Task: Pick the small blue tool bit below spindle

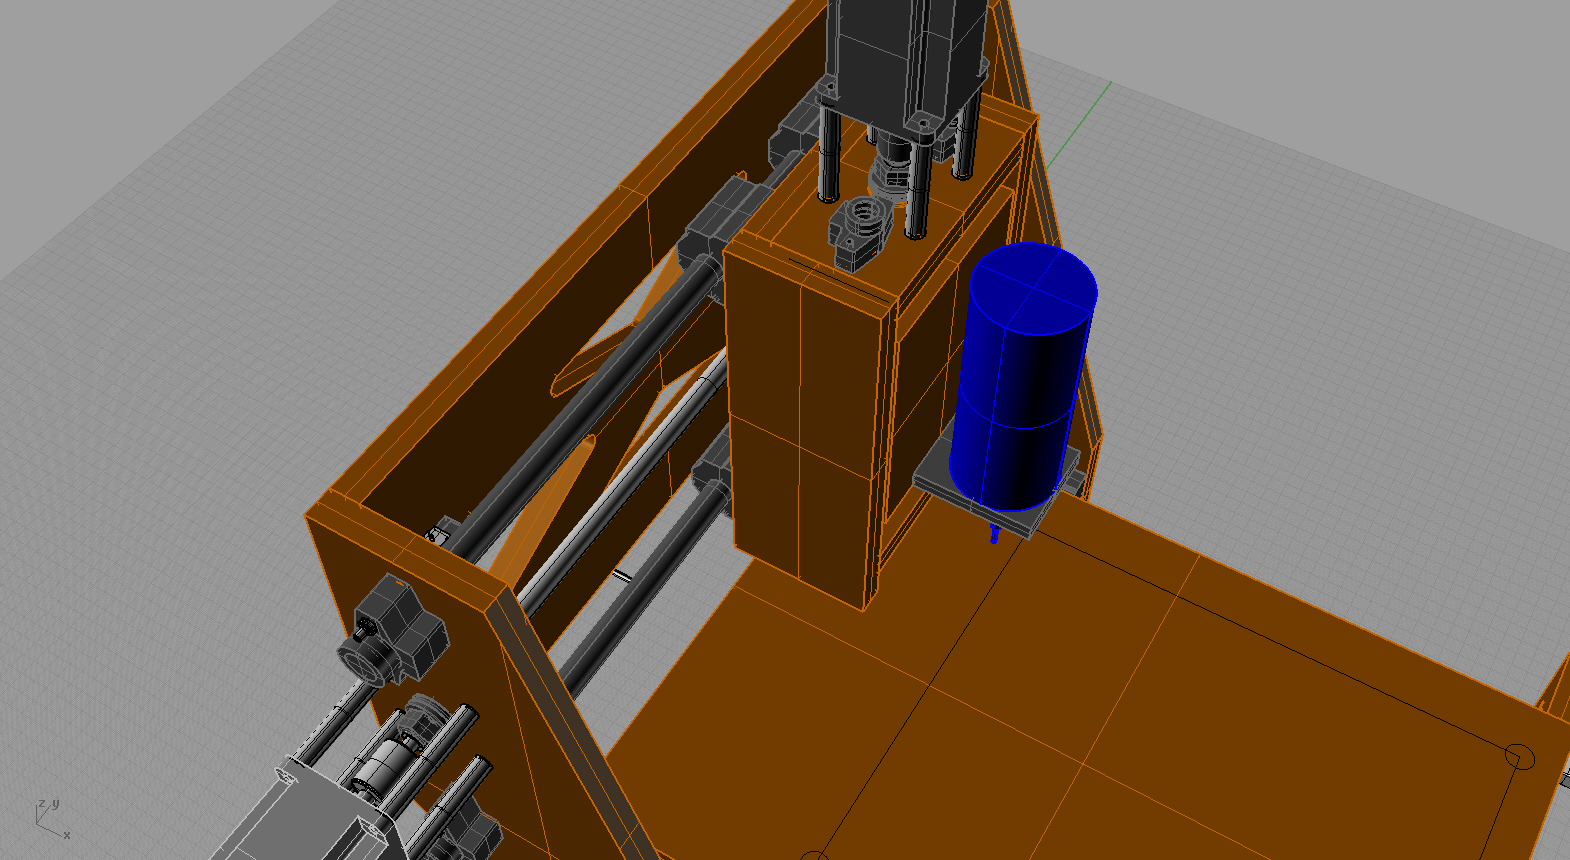Action: click(994, 533)
